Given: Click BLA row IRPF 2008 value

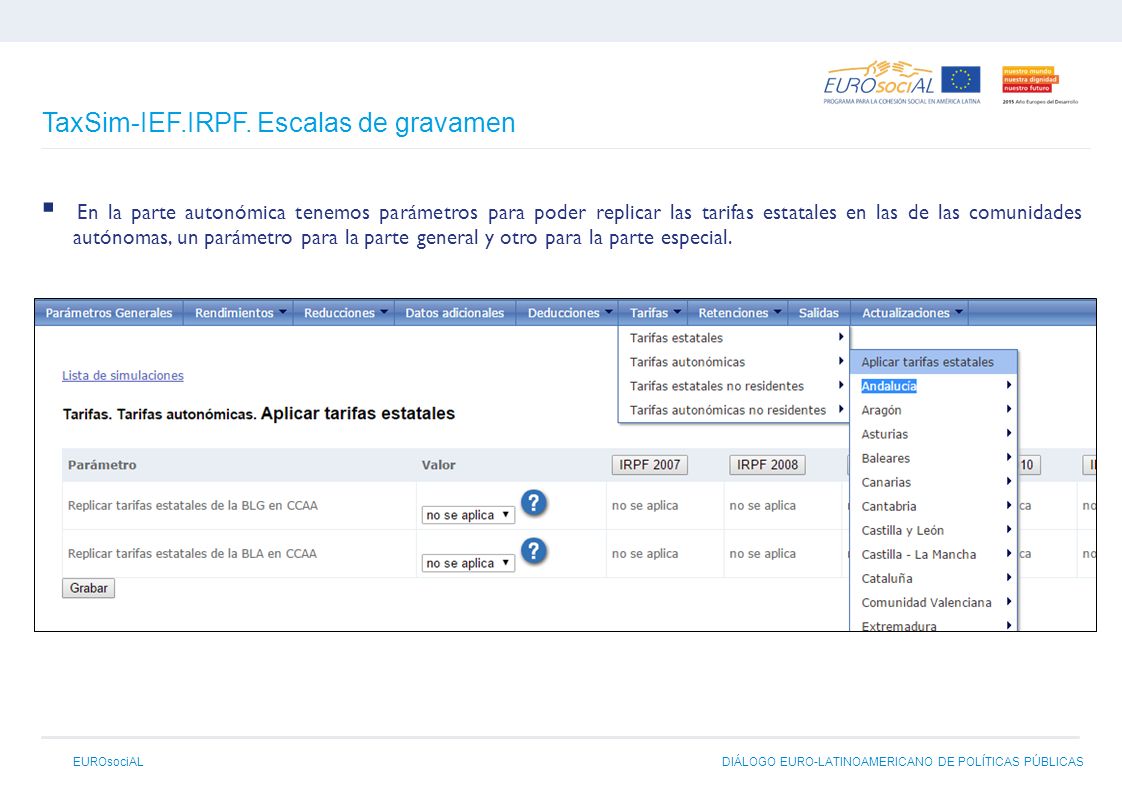Looking at the screenshot, I should tap(763, 553).
